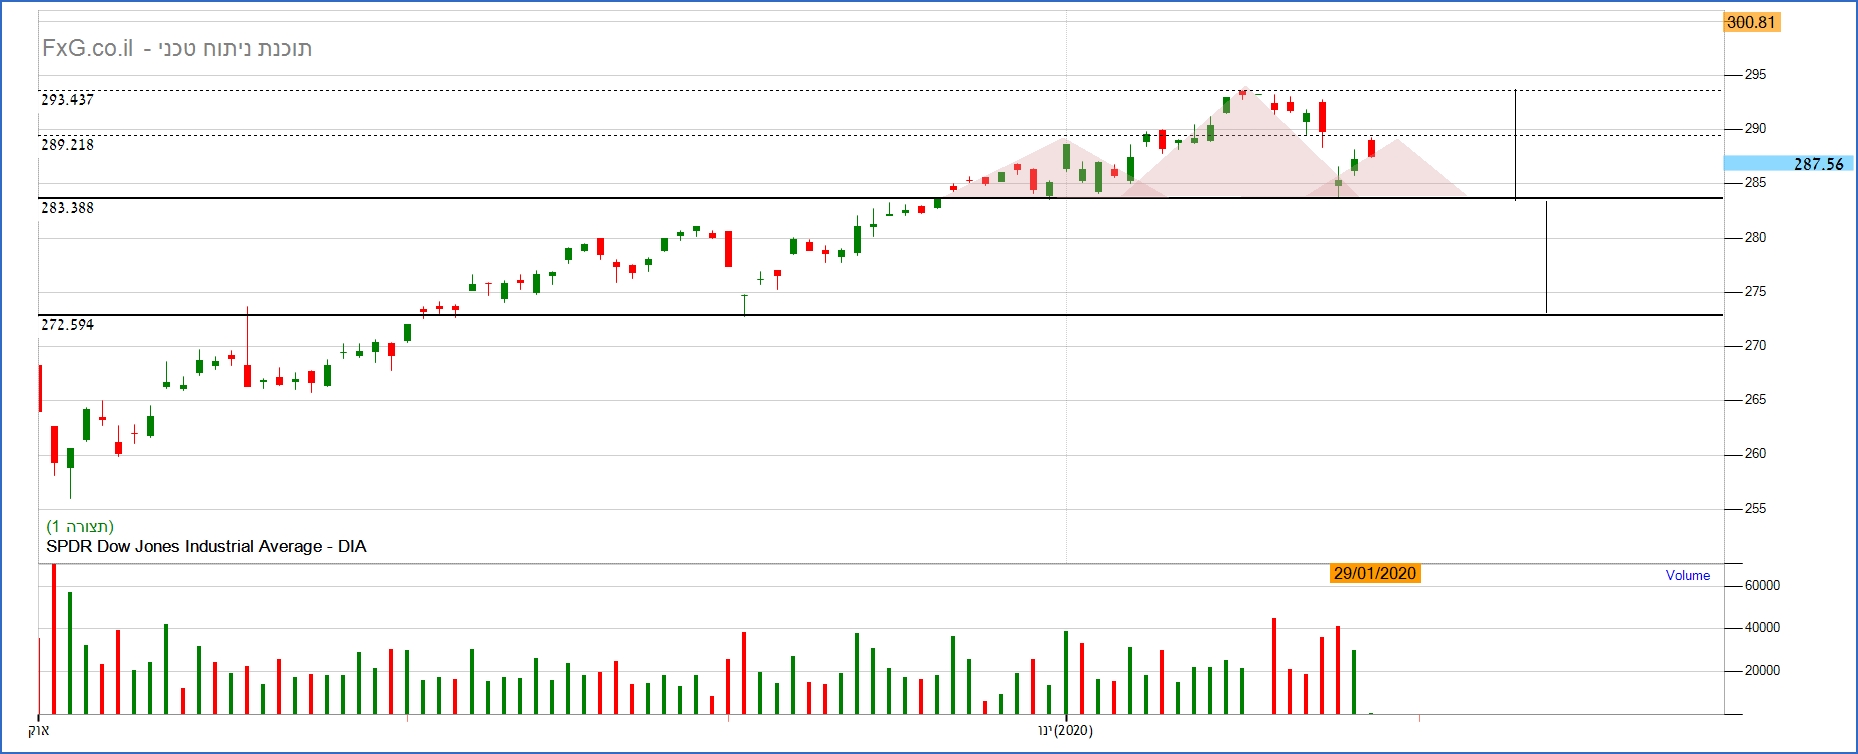Screen dimensions: 1858x754
Task: Select the 283.388 neckline level label
Action: [x=67, y=208]
